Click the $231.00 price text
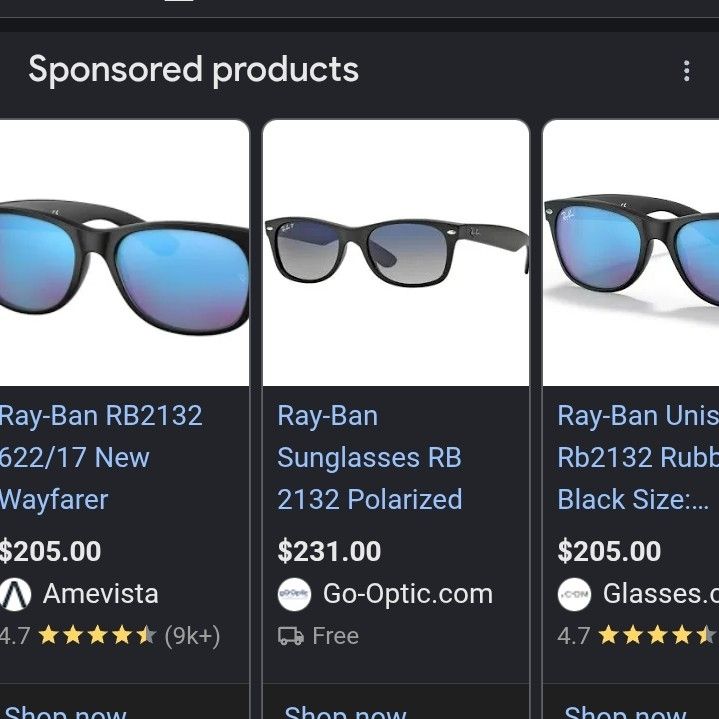This screenshot has width=719, height=719. 329,551
